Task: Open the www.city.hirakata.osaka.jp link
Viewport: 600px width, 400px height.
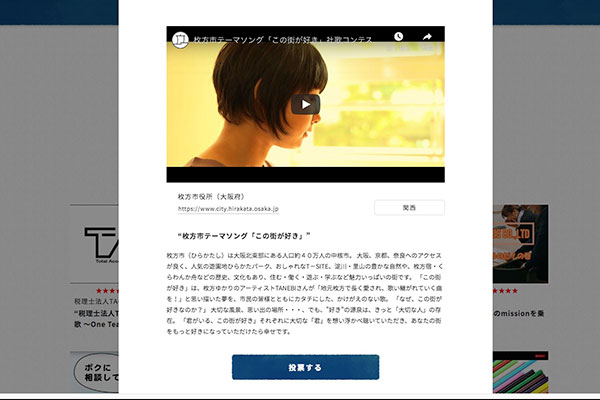Action: pyautogui.click(x=228, y=210)
